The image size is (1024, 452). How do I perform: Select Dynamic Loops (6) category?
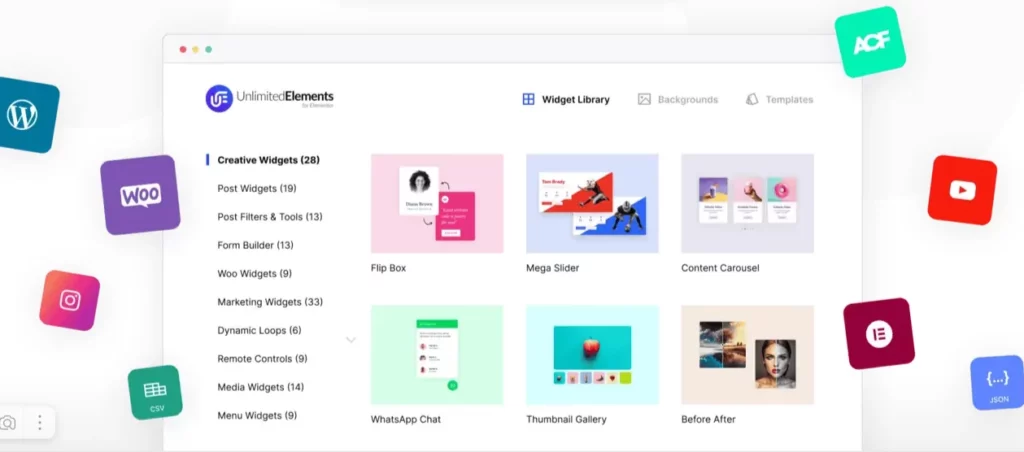point(259,331)
